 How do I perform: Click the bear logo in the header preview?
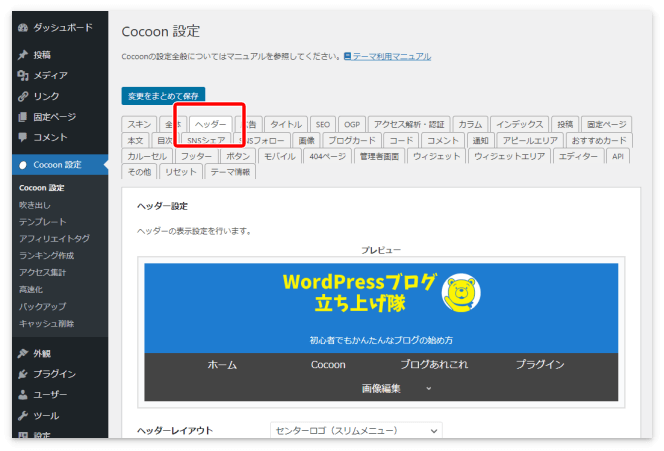click(x=461, y=293)
